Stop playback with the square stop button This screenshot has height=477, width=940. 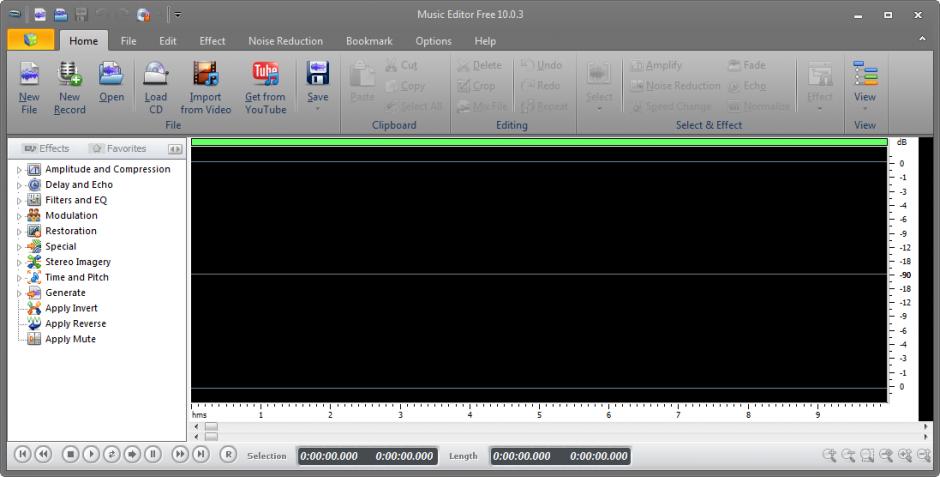70,454
